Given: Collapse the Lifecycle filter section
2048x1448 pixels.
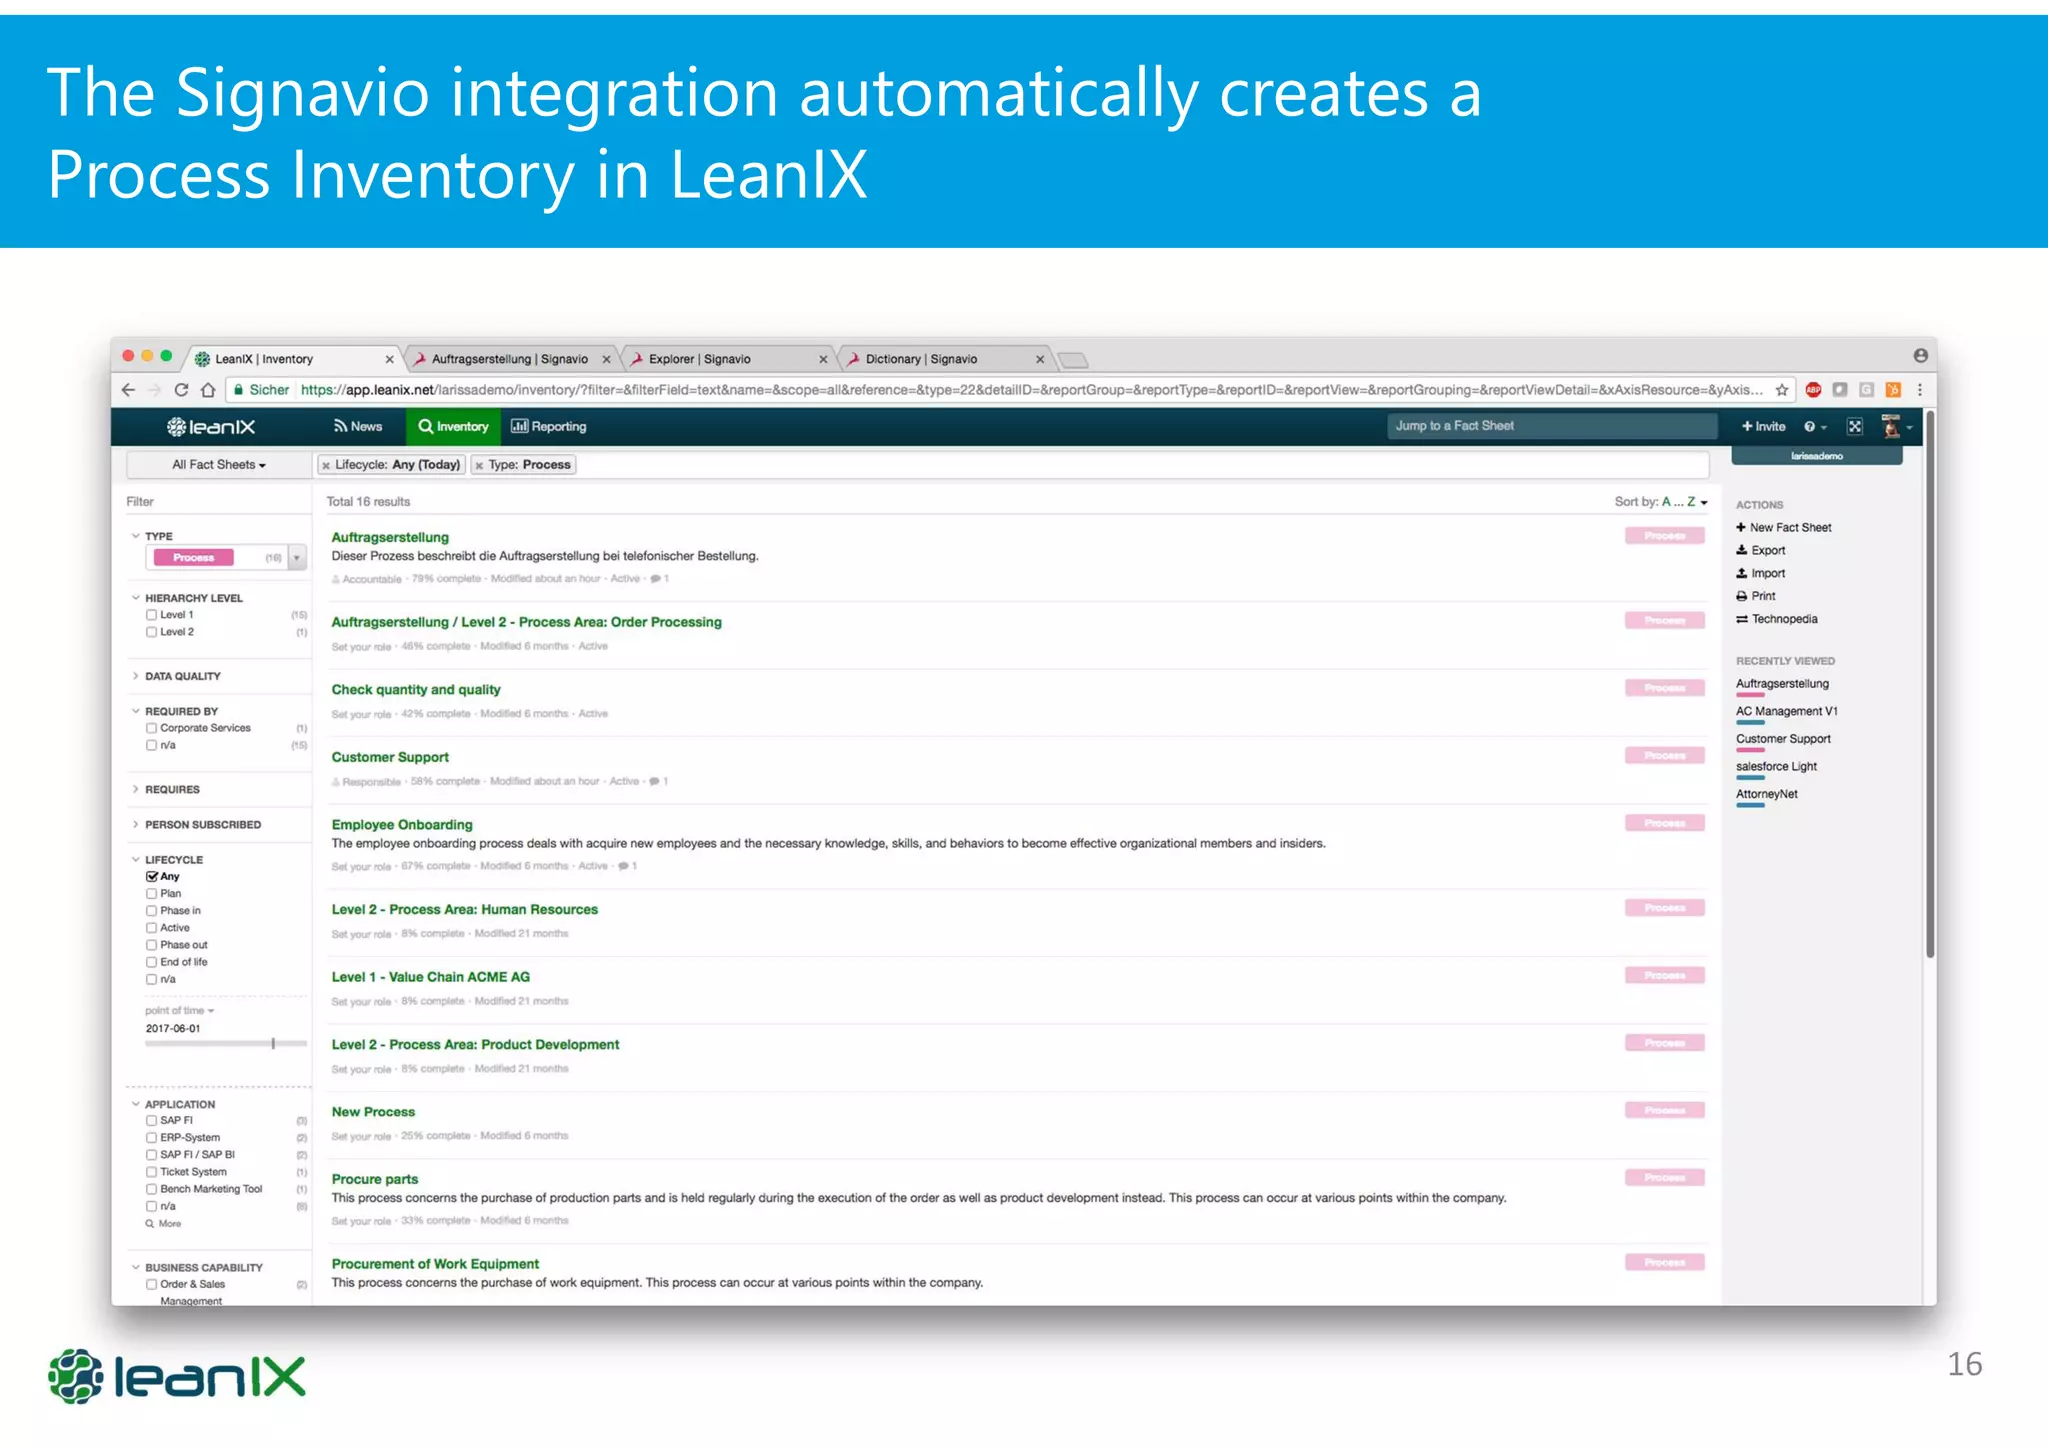Looking at the screenshot, I should 168,860.
